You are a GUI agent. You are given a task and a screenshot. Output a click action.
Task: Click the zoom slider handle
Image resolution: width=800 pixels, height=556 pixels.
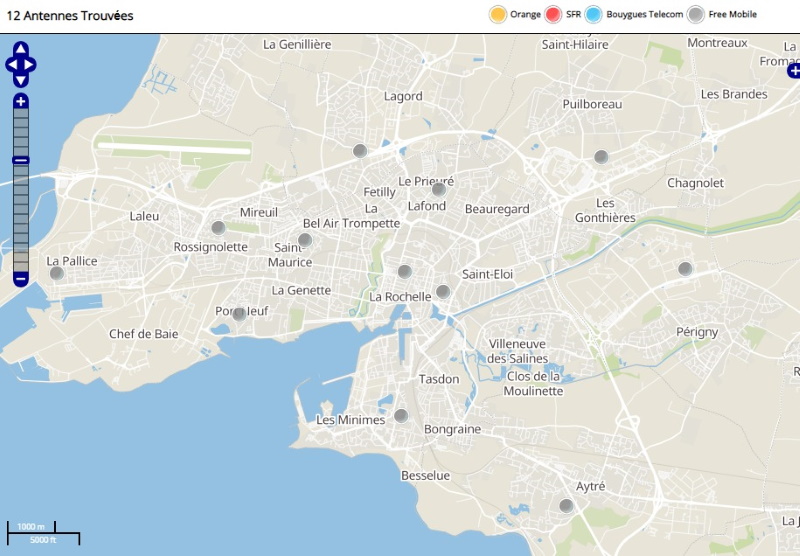click(x=21, y=160)
